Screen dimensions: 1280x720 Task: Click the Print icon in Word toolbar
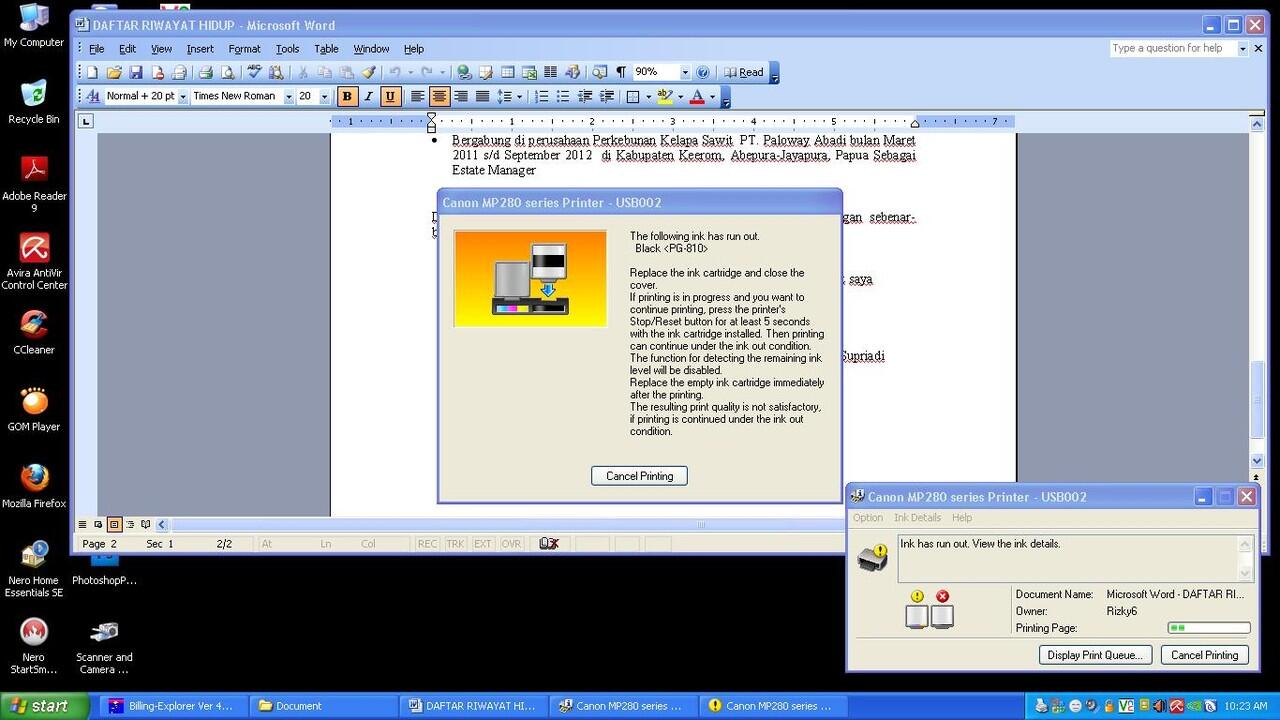206,72
